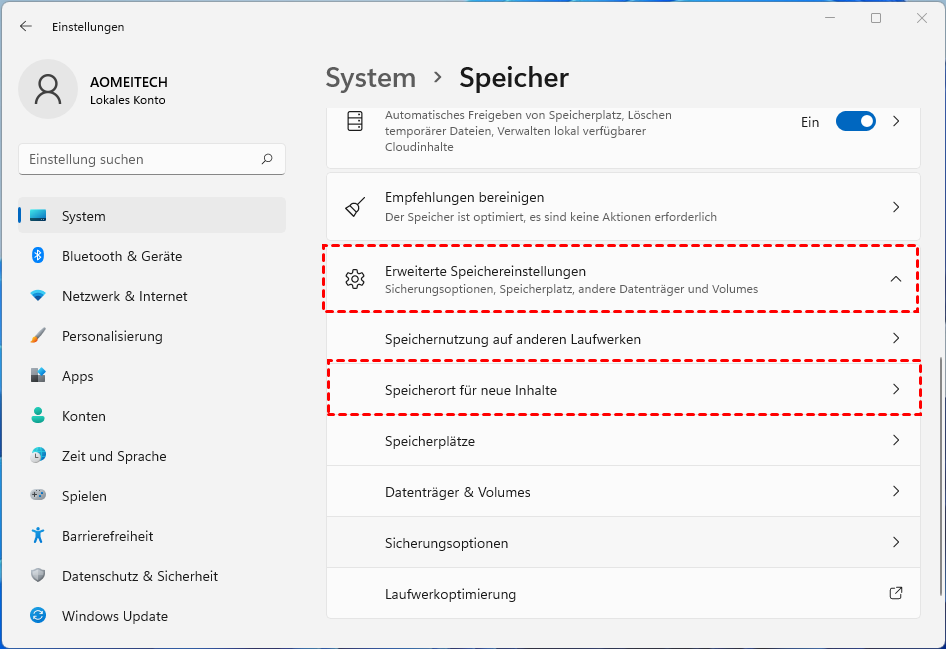Click the Windows Update icon
This screenshot has width=946, height=649.
[38, 616]
